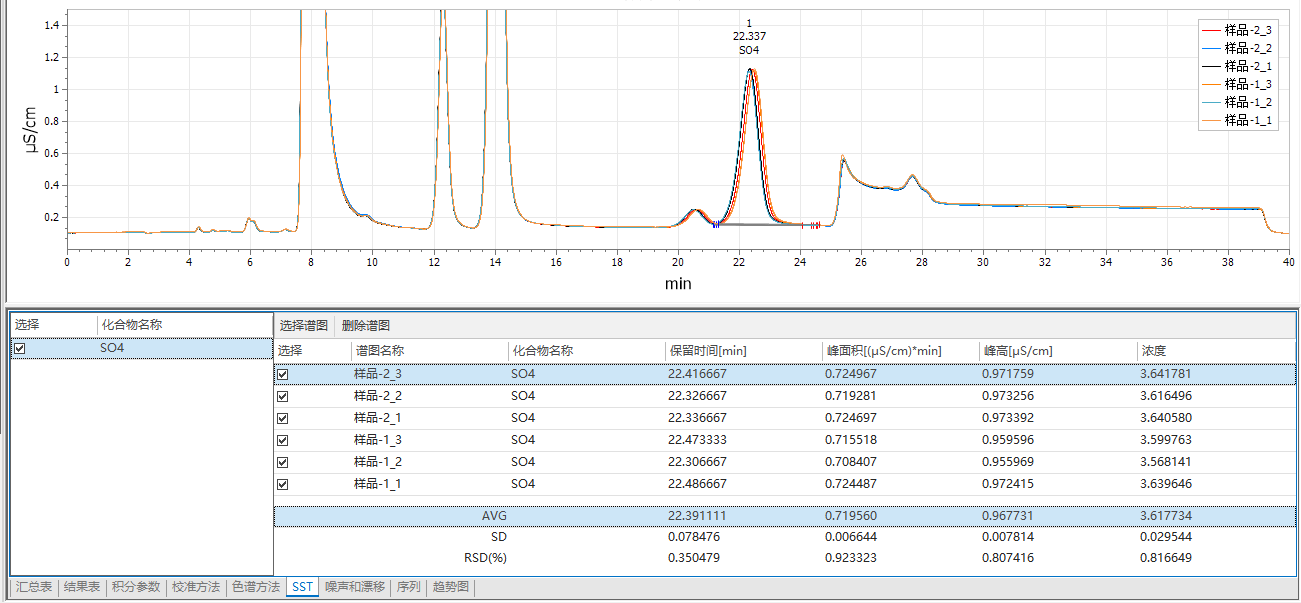Toggle the checkbox for row 样品-1_3

point(283,440)
